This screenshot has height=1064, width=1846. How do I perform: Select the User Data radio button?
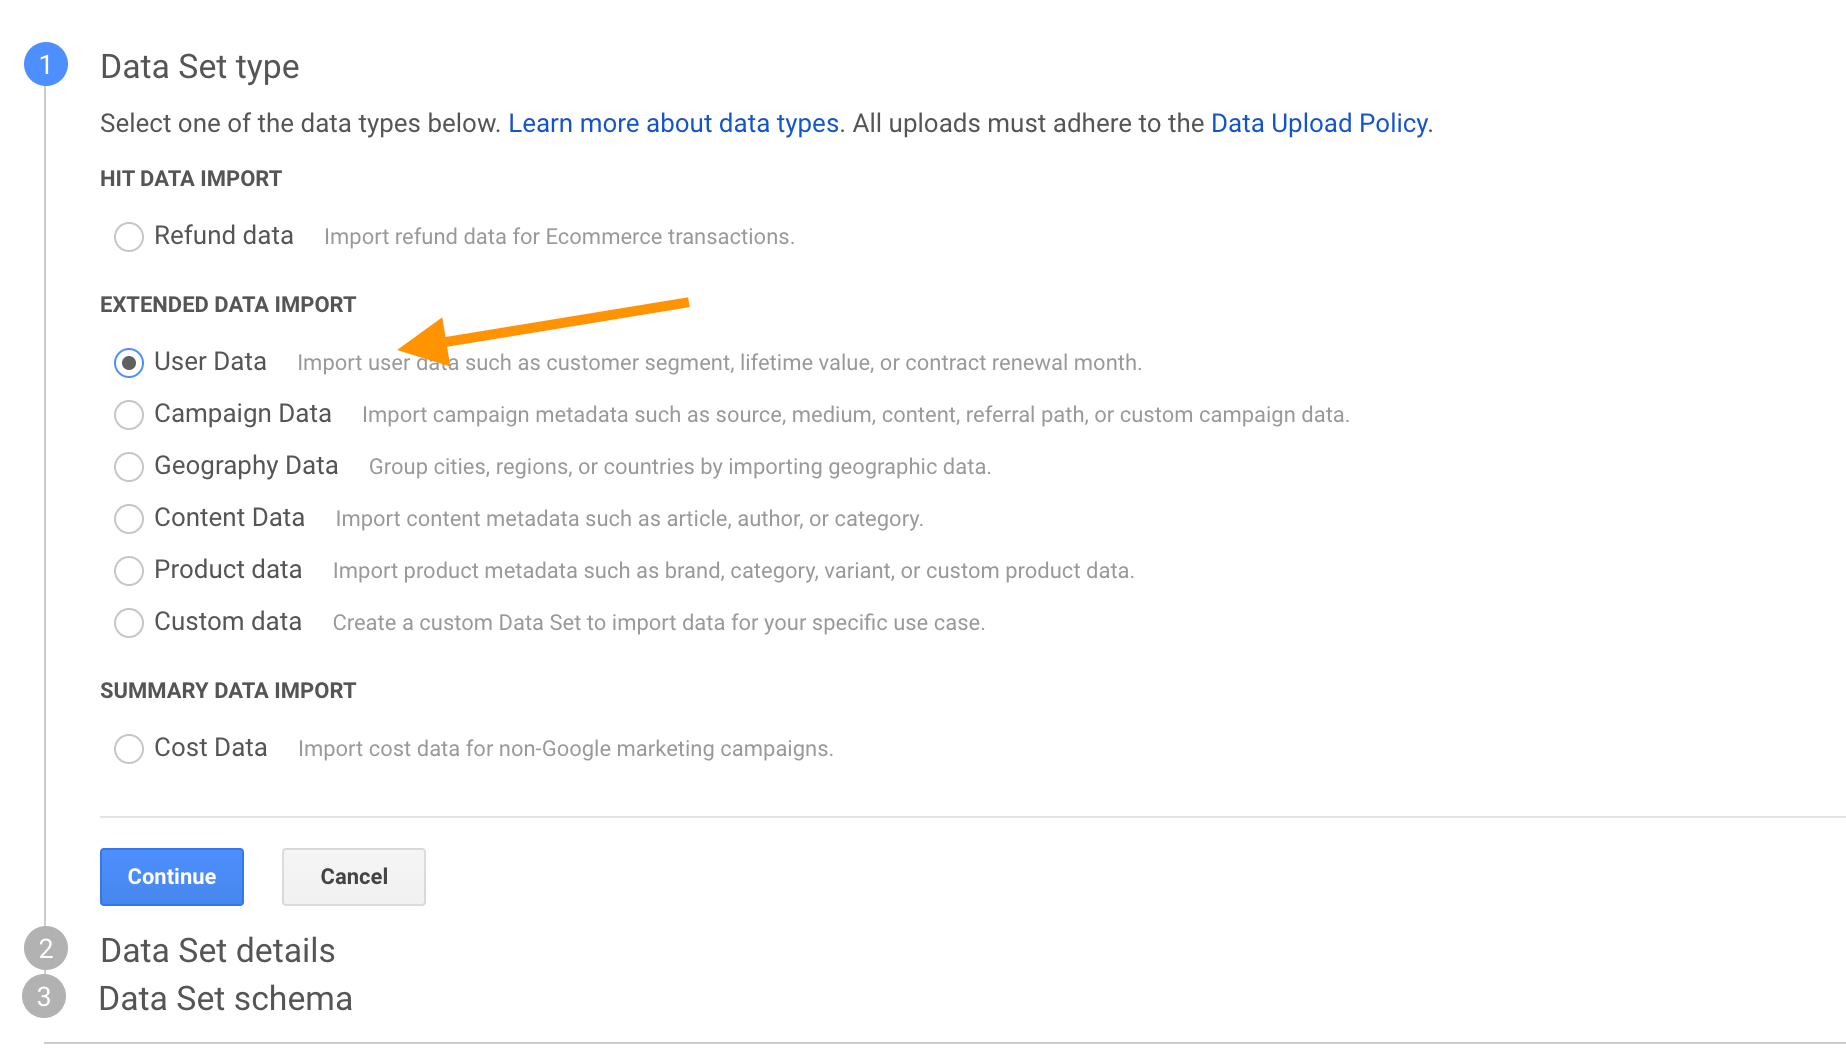click(x=129, y=363)
